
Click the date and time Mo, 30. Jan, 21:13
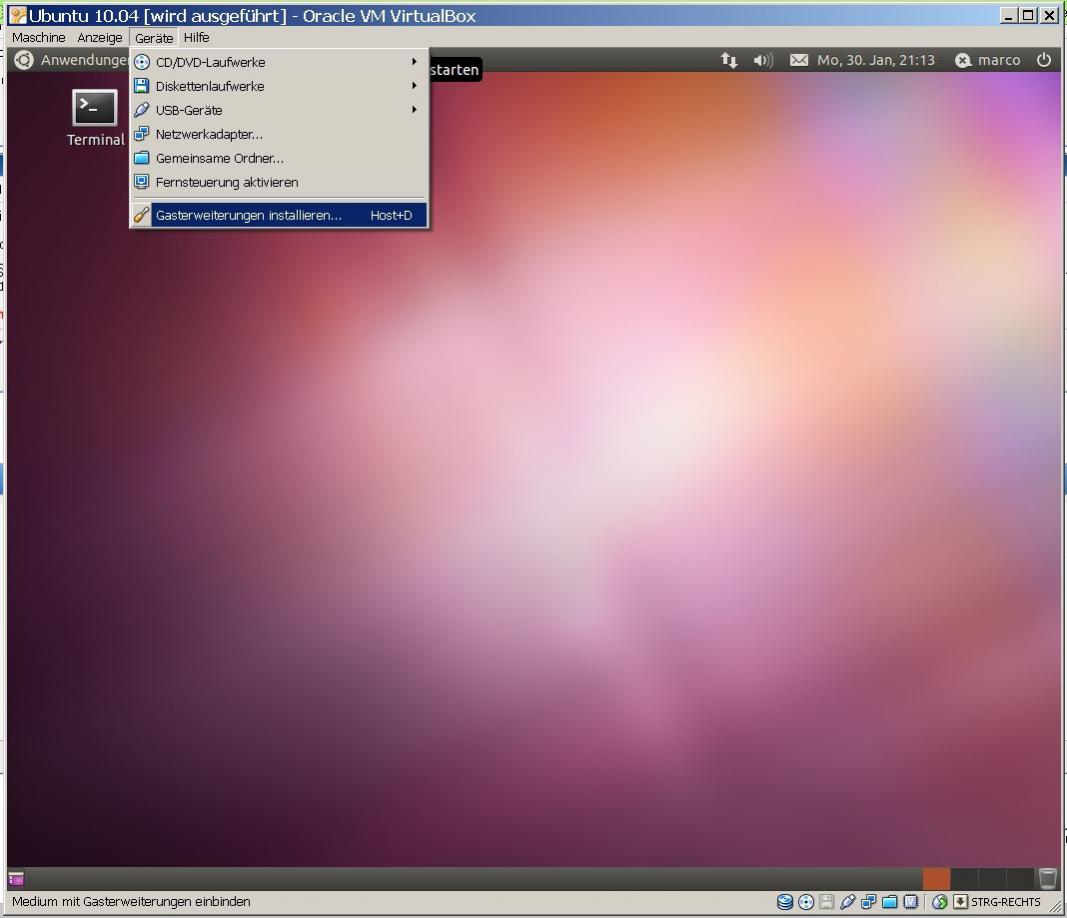point(876,61)
